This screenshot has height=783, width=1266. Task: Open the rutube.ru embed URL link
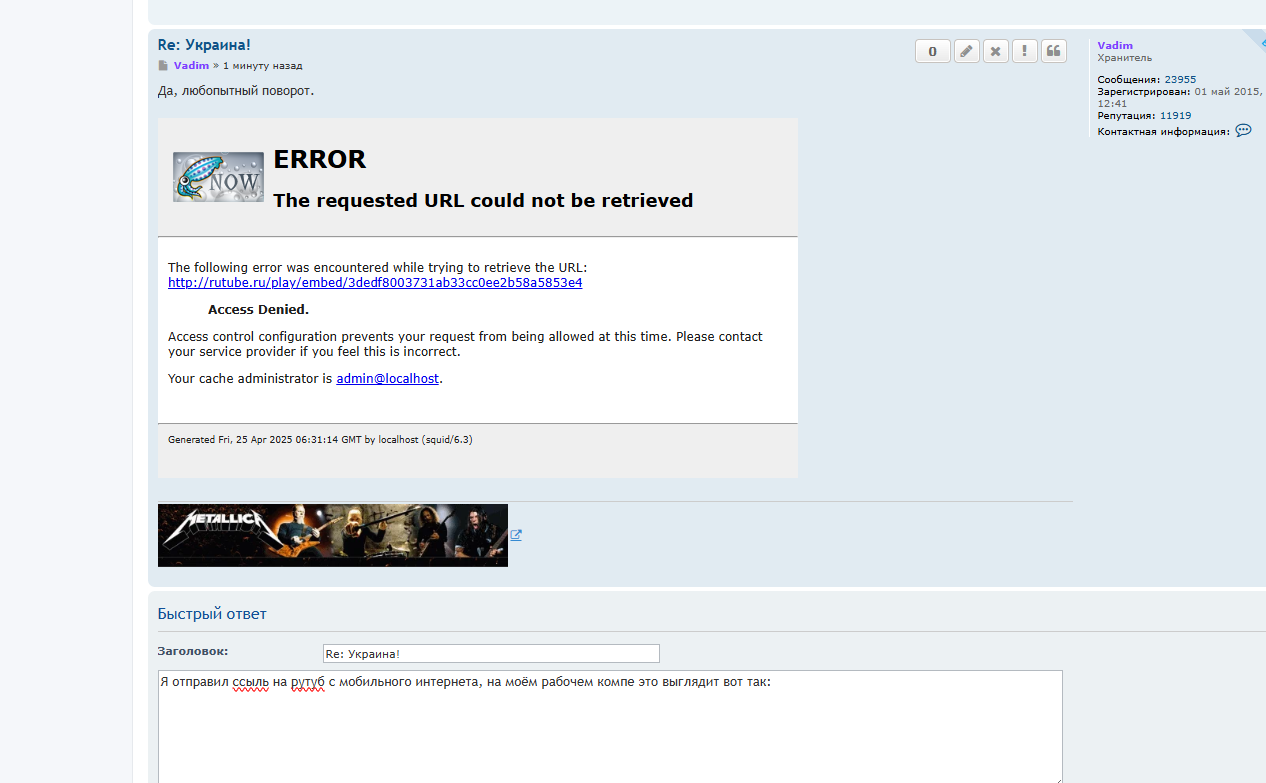pyautogui.click(x=375, y=283)
